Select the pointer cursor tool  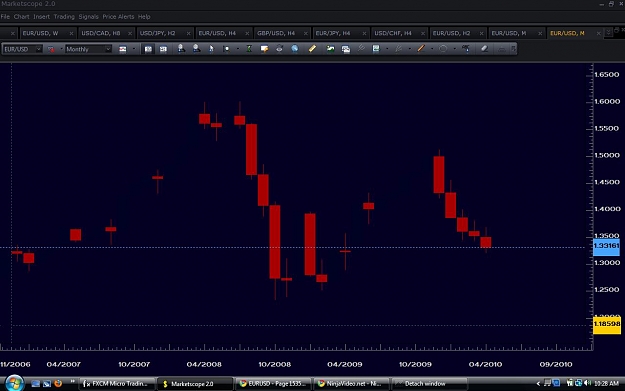(211, 49)
